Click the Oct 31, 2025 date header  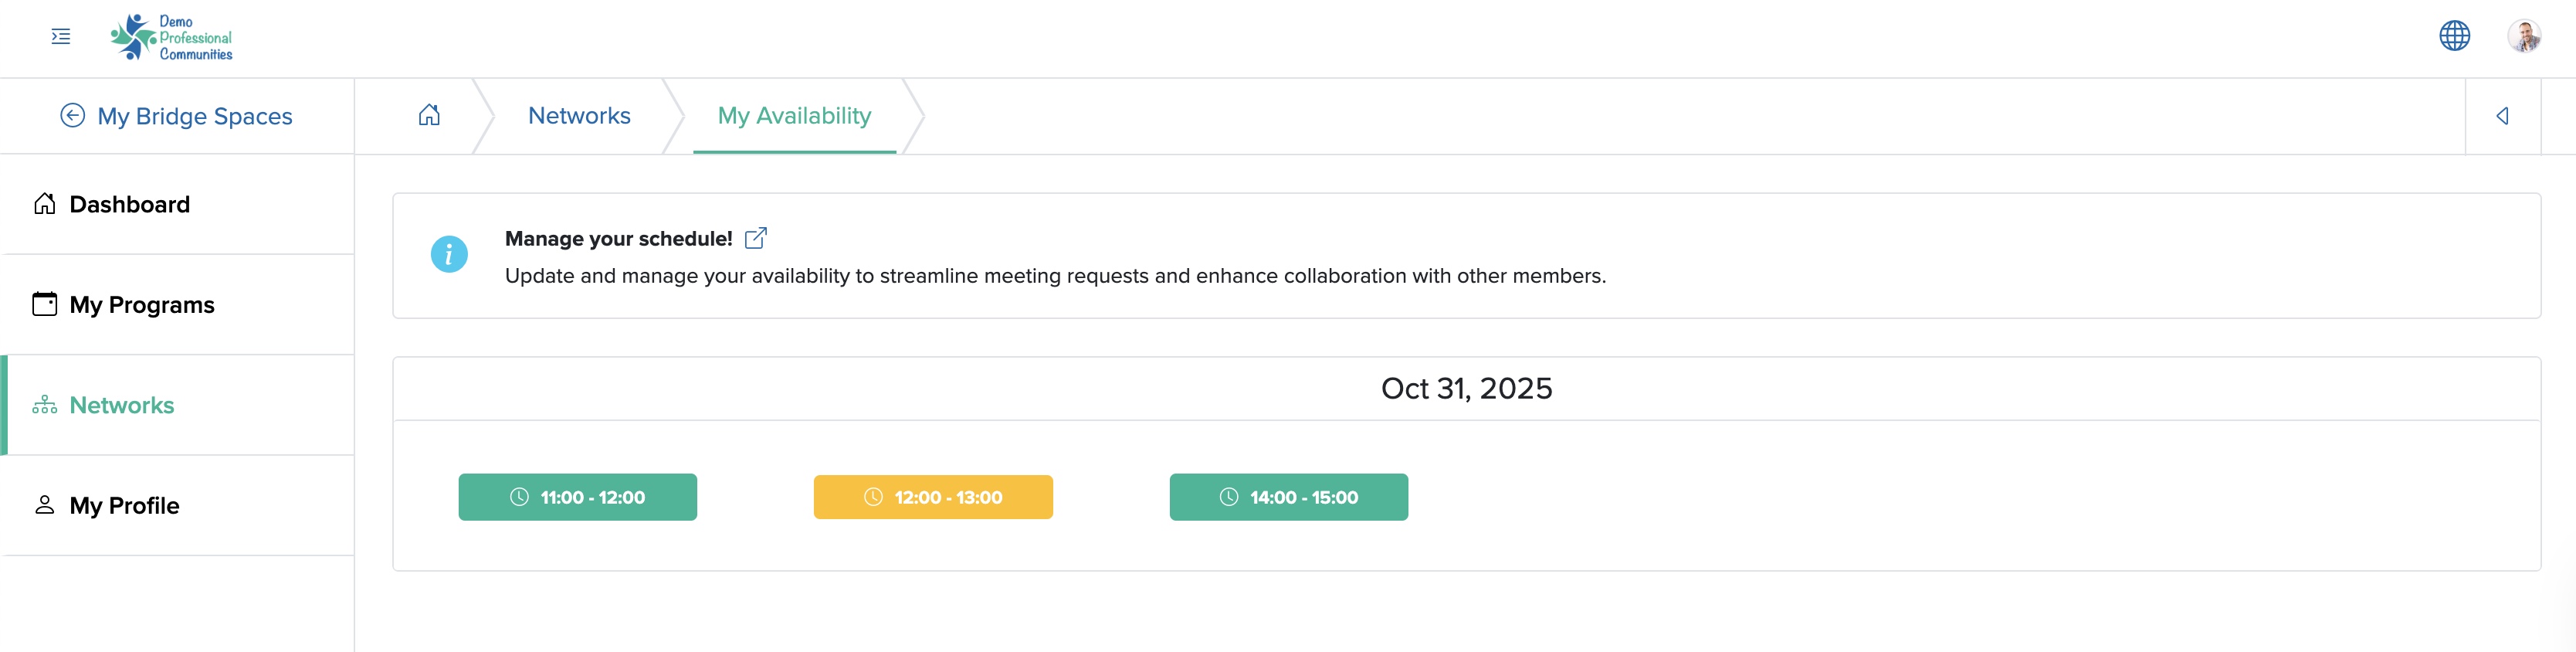click(x=1466, y=388)
